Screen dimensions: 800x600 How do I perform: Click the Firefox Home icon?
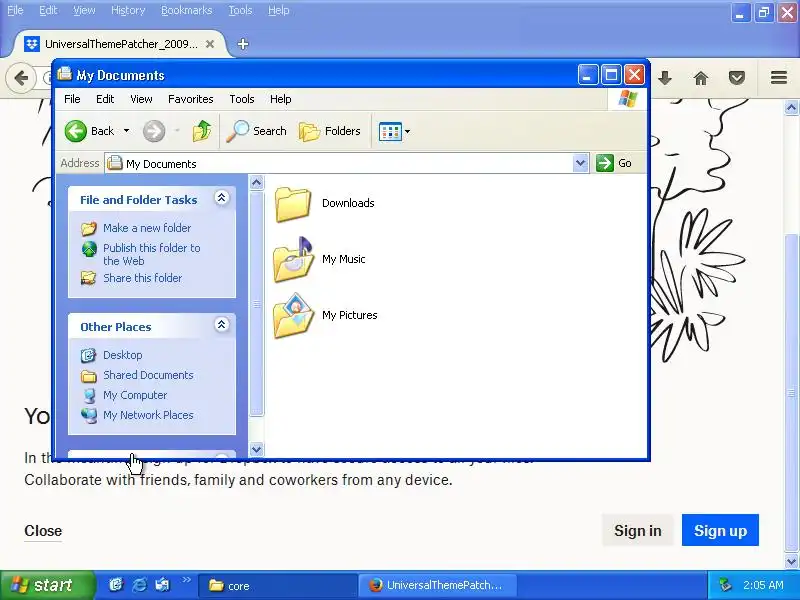tap(701, 78)
